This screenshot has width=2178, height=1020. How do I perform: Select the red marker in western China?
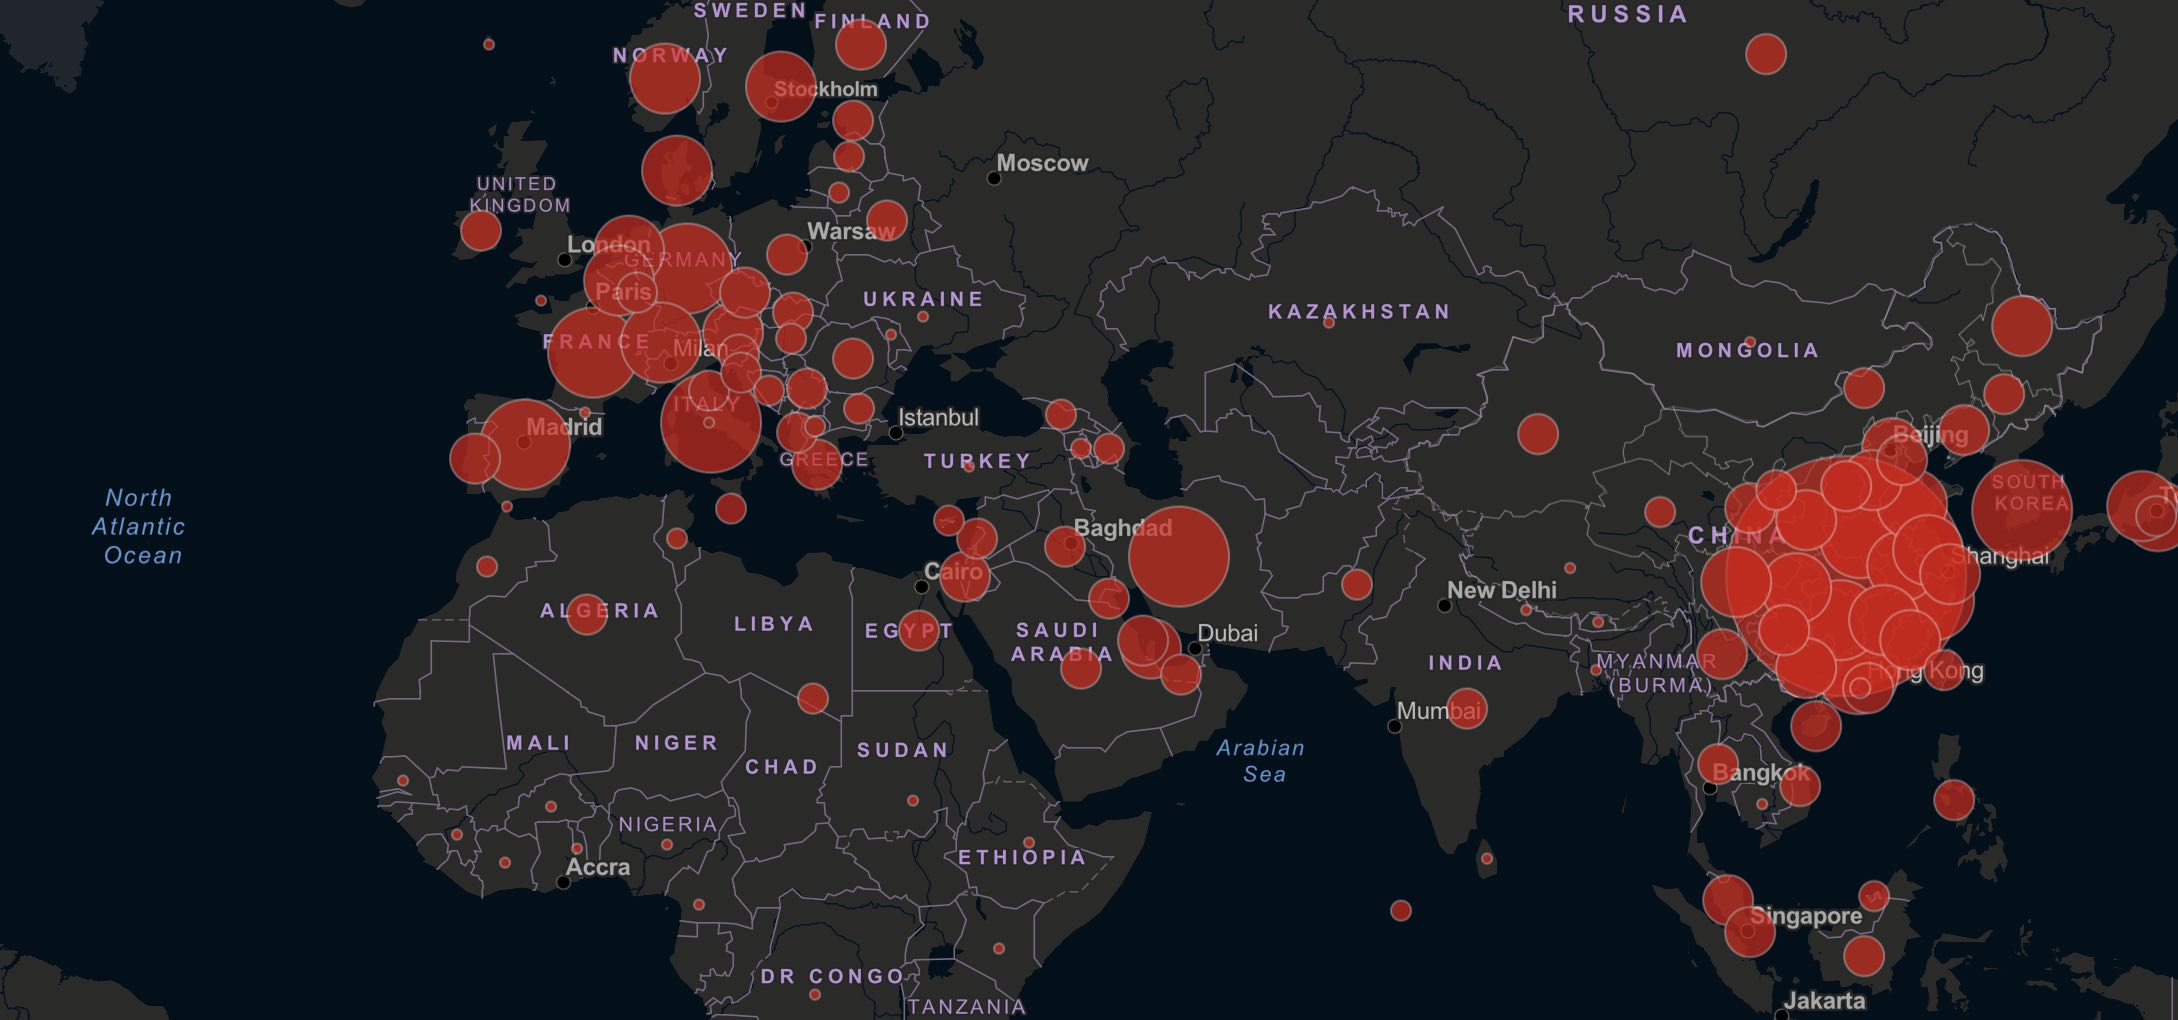point(1537,434)
